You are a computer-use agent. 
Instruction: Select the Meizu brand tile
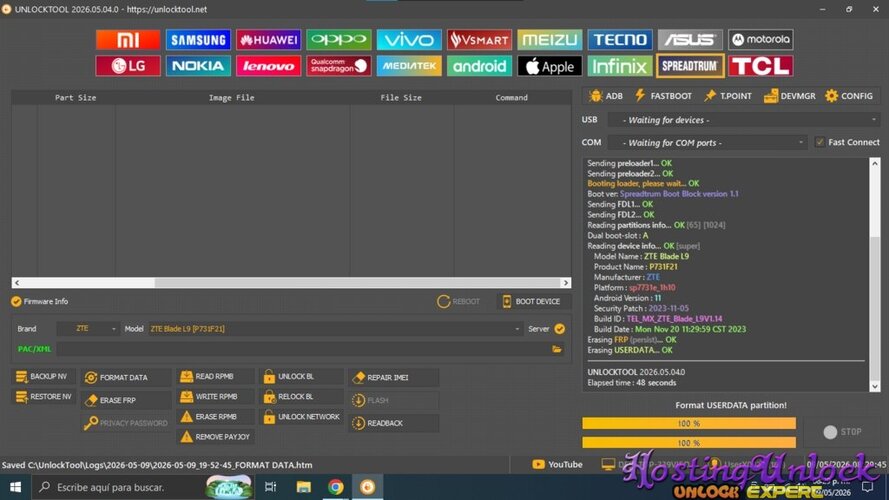coord(549,40)
